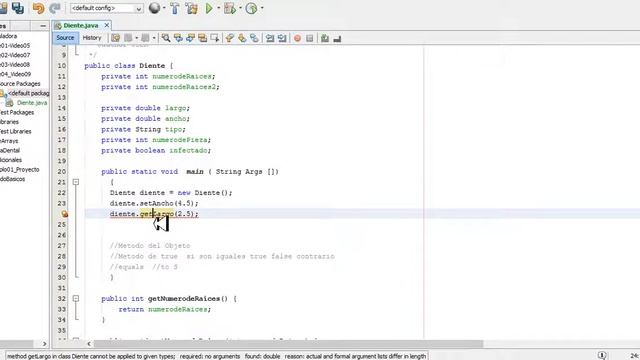Click on the 'return numerodeRaices;' line
The width and height of the screenshot is (640, 360).
tap(164, 309)
